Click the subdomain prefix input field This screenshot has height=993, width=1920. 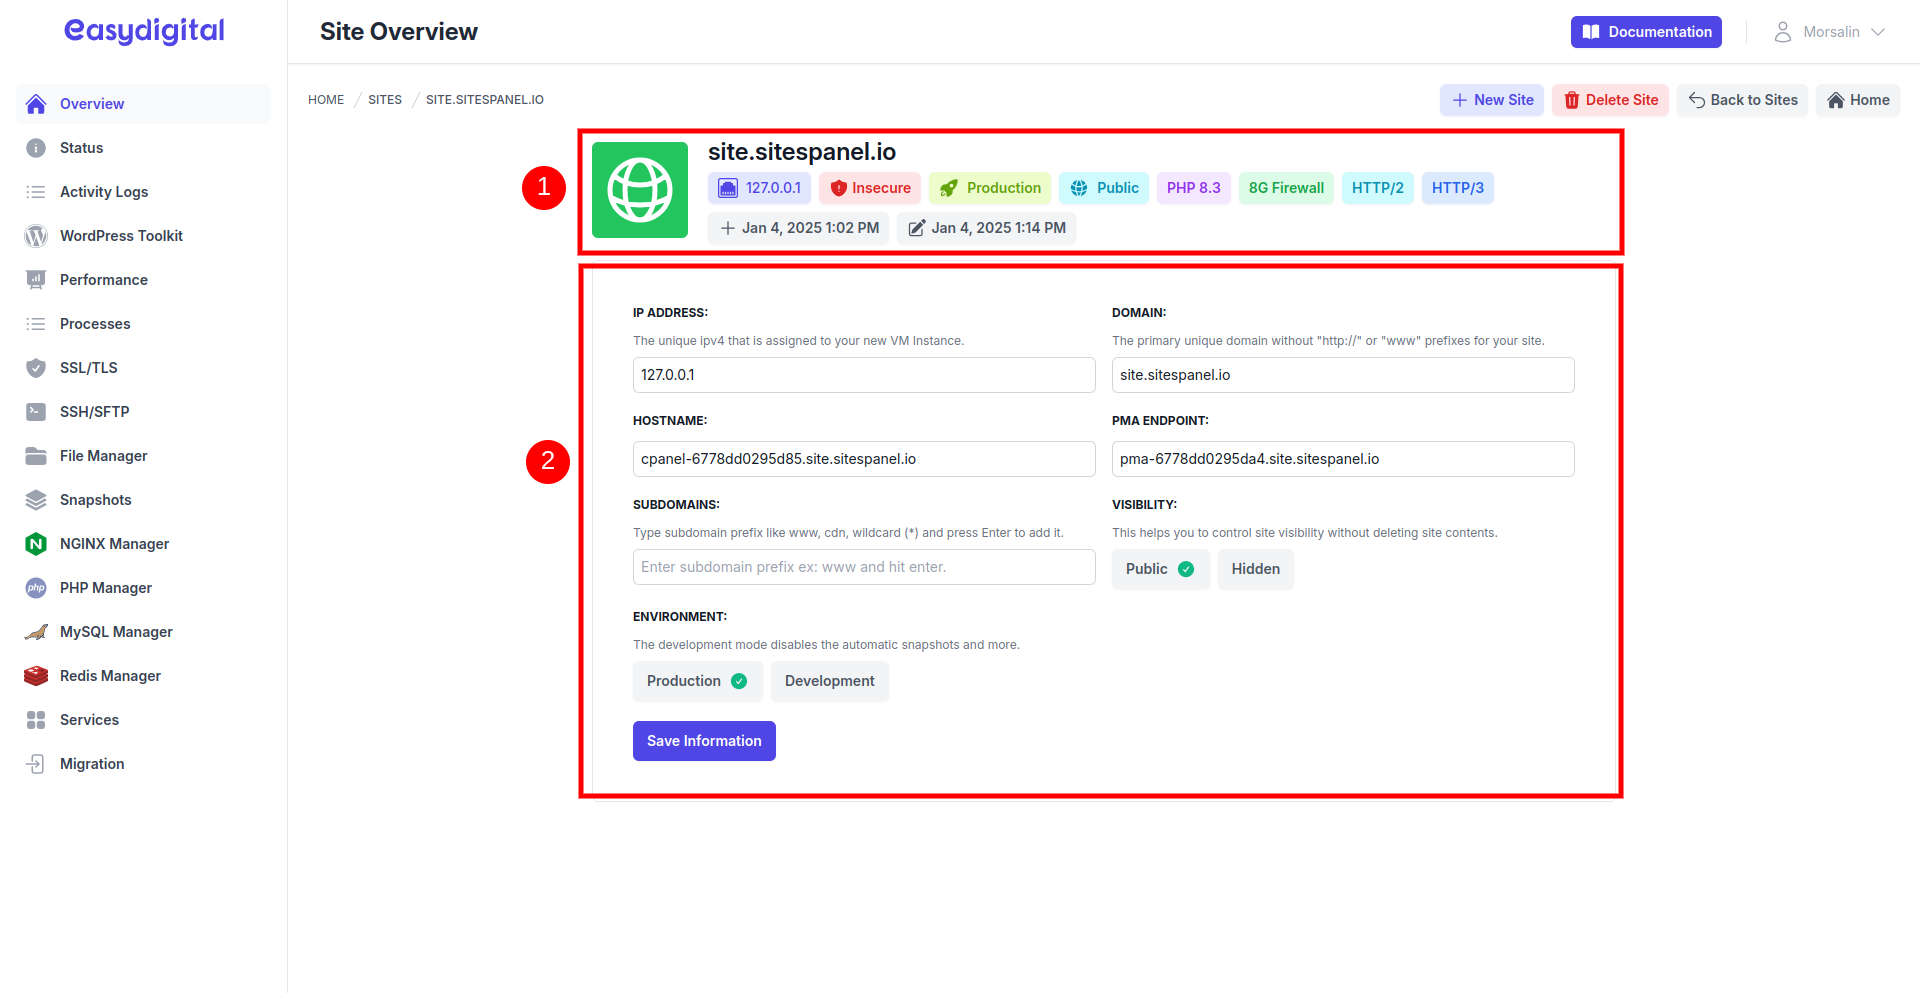click(x=863, y=567)
